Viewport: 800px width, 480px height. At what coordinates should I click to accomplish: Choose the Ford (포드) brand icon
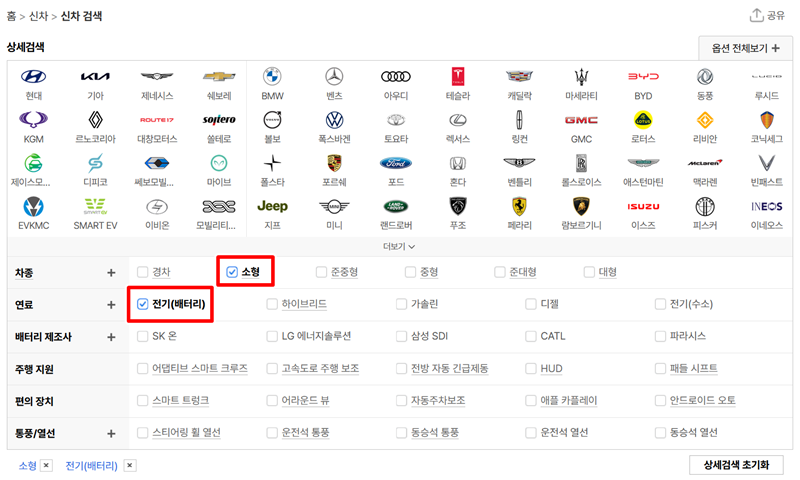[396, 163]
